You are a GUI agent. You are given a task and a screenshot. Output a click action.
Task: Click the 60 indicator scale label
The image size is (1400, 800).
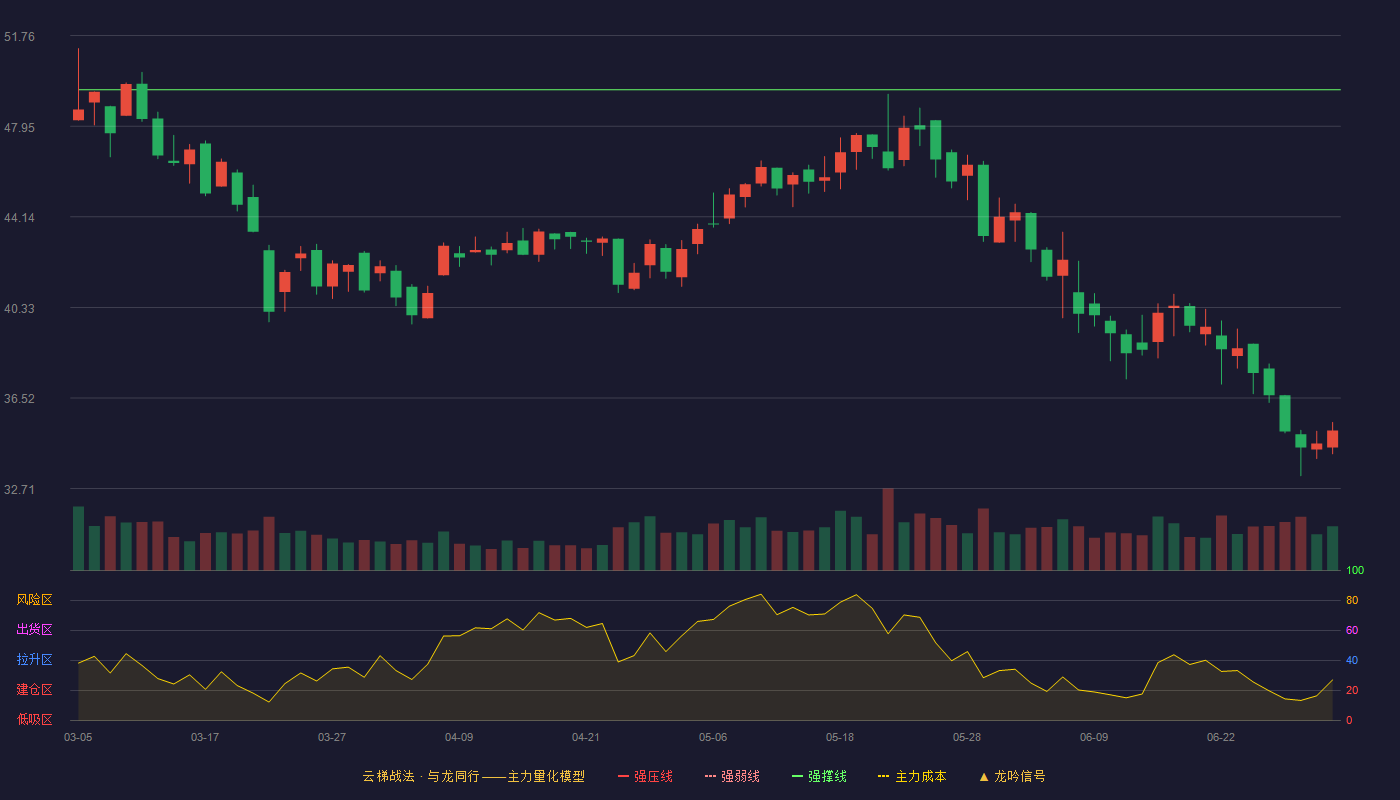pos(1352,630)
